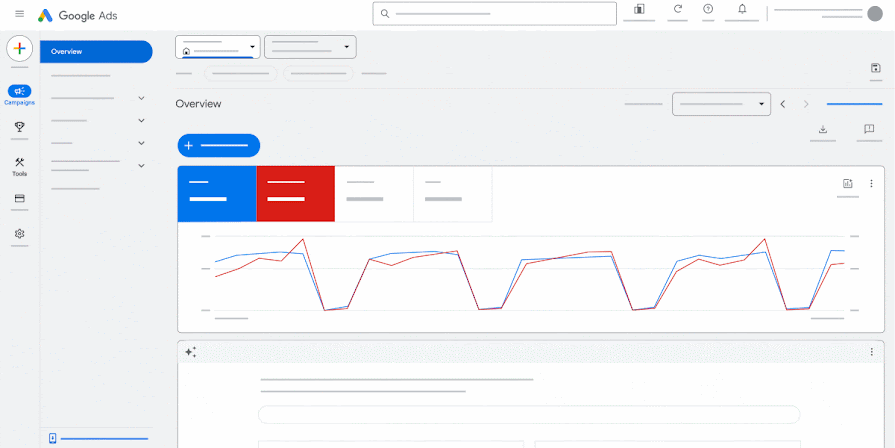Click the download icon above chart
Viewport: 895px width, 448px height.
pyautogui.click(x=823, y=129)
